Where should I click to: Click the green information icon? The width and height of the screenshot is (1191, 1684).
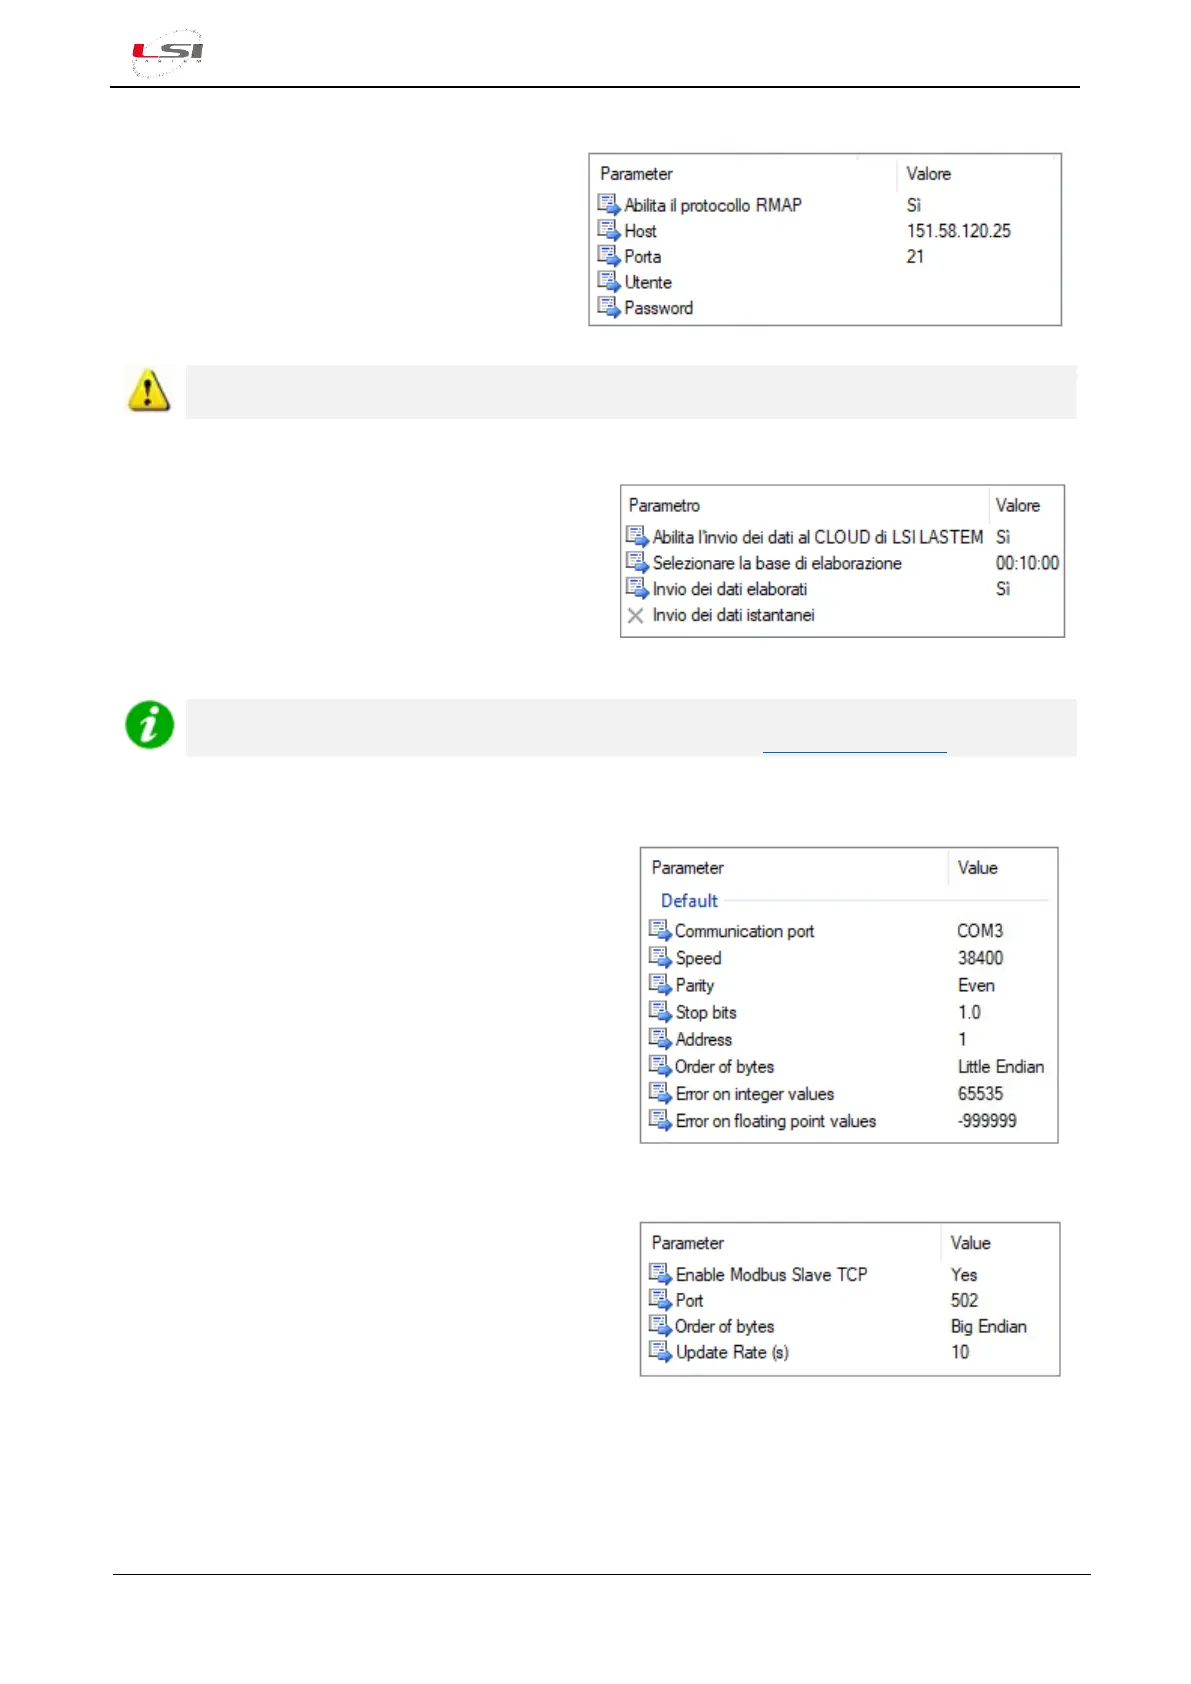[150, 725]
